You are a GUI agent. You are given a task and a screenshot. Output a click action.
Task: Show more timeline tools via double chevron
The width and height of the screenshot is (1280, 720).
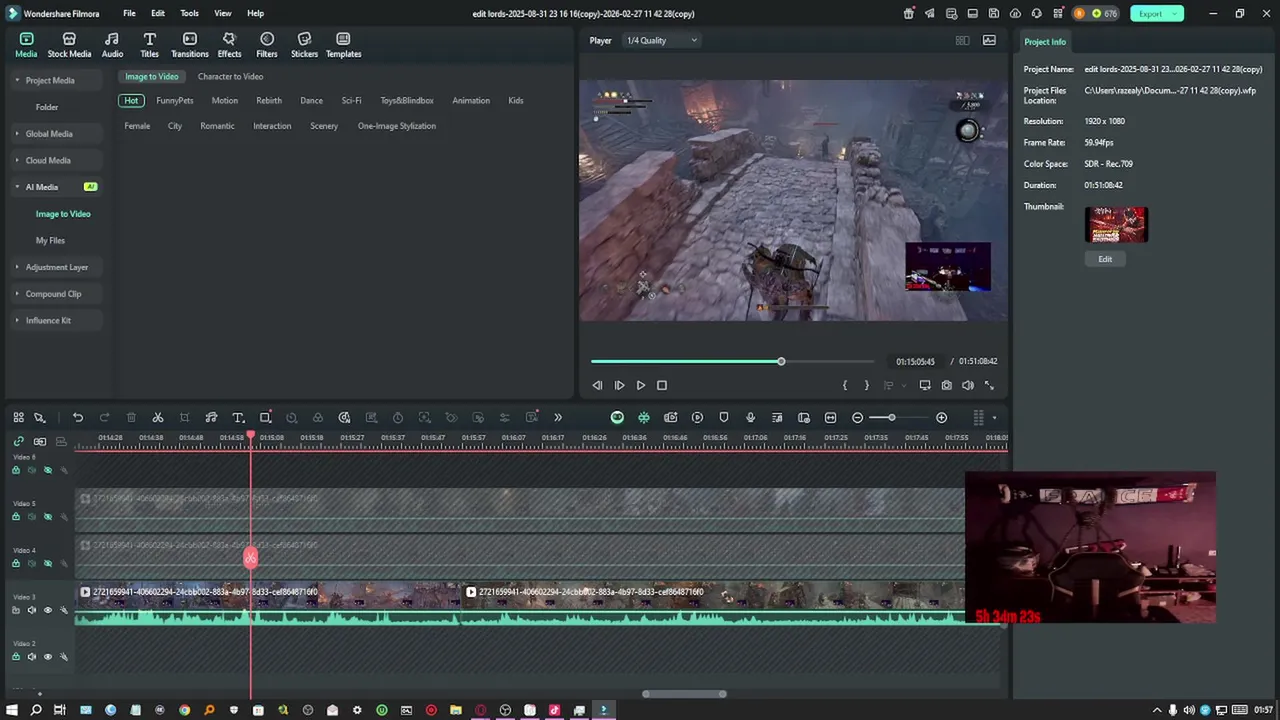[x=558, y=417]
